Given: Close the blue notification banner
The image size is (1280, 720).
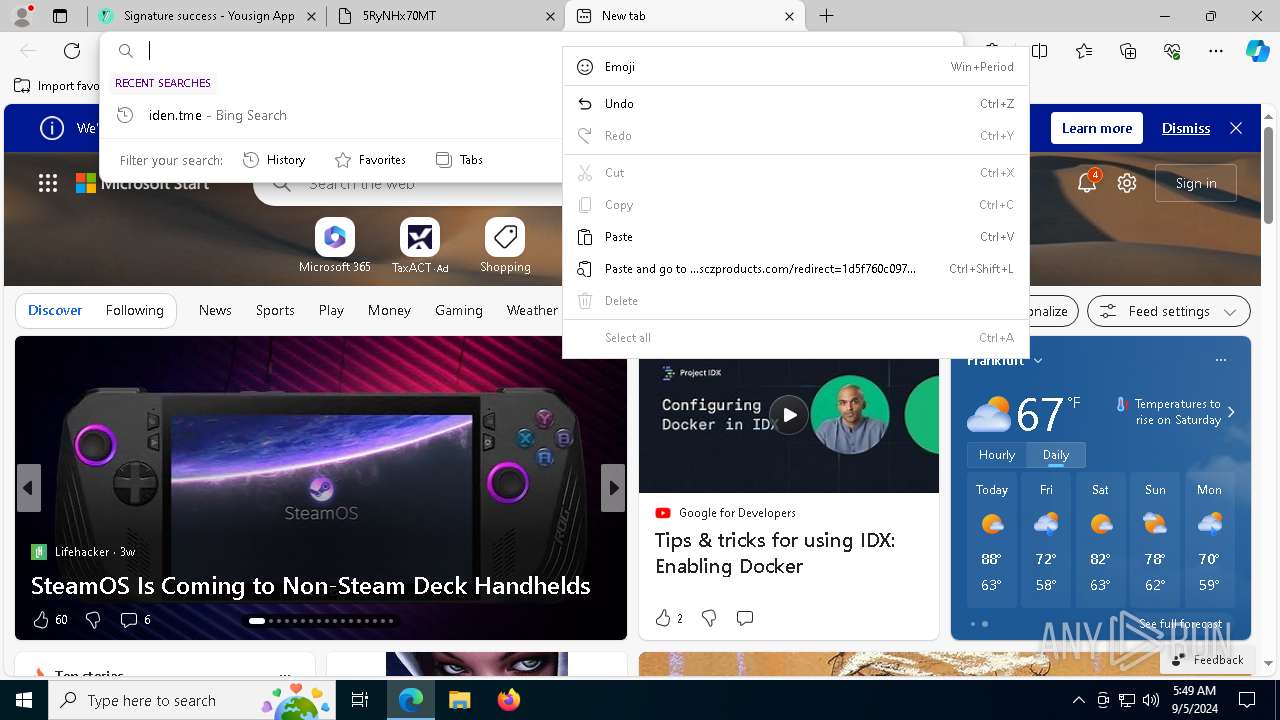Looking at the screenshot, I should [1236, 128].
